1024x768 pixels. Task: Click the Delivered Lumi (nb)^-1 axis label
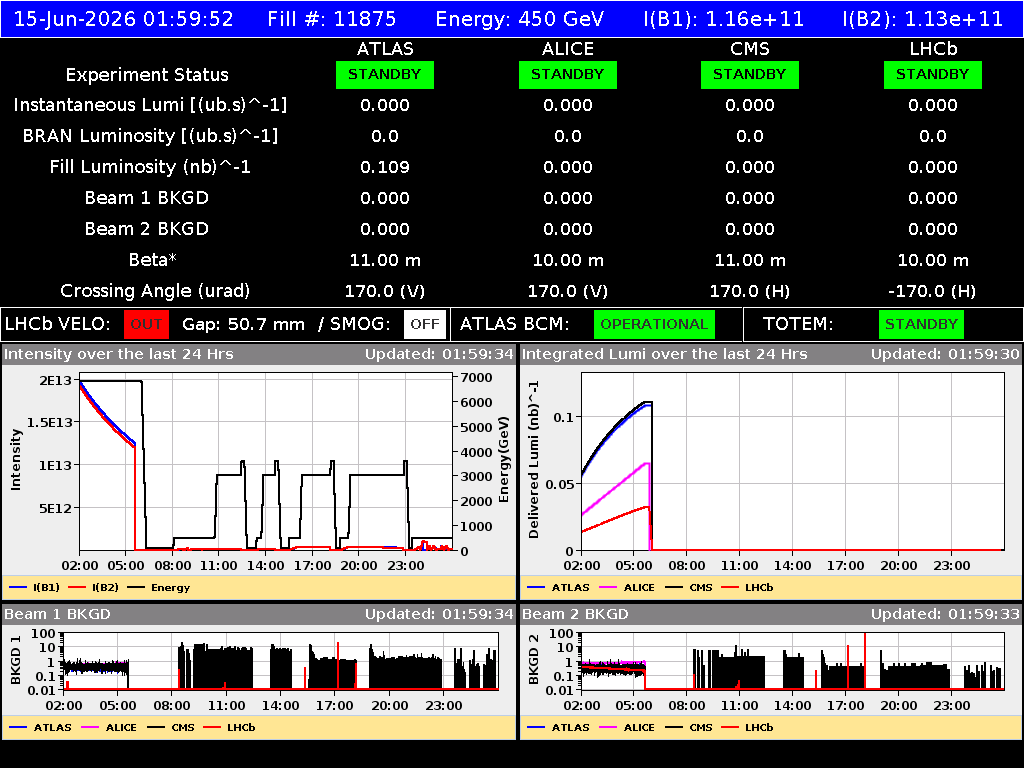(x=534, y=460)
